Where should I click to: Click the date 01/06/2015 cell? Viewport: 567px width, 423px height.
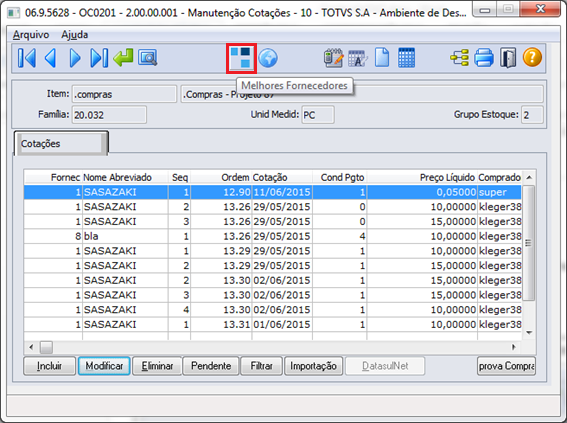point(282,324)
